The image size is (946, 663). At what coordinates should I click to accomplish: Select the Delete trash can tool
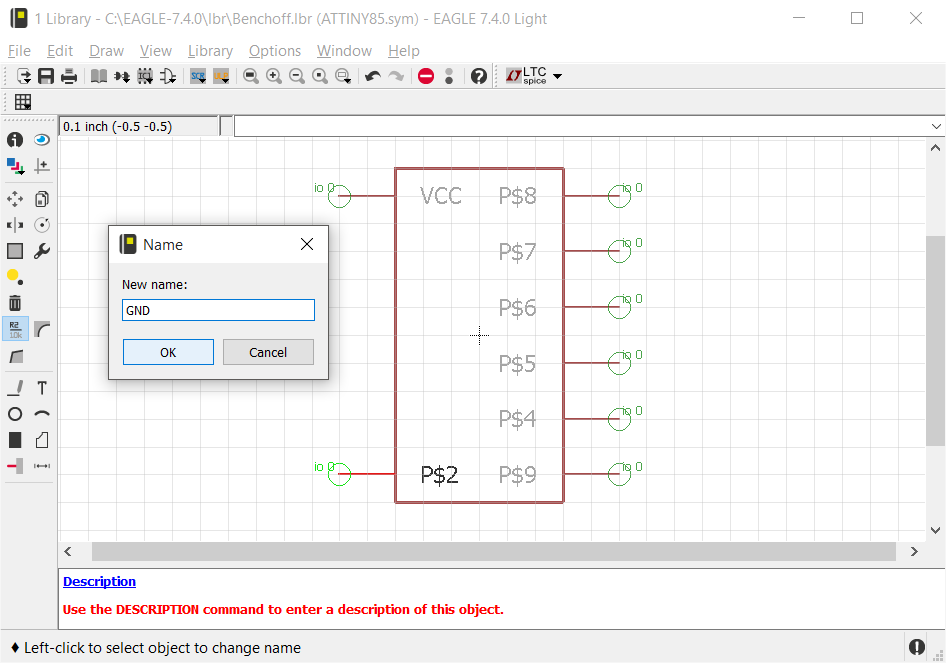(x=15, y=303)
